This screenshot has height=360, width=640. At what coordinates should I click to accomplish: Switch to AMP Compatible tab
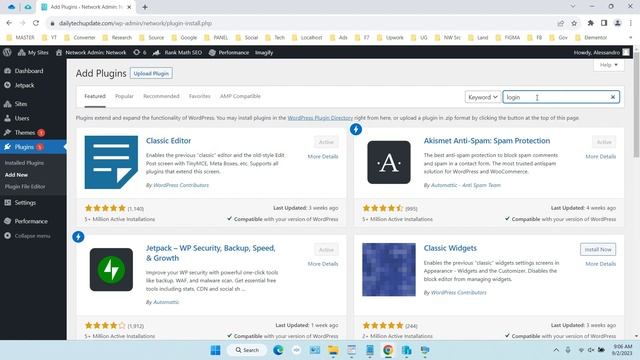pyautogui.click(x=240, y=96)
